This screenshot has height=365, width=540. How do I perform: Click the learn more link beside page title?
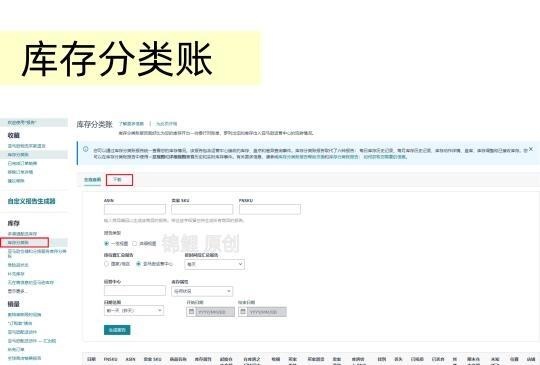(x=131, y=124)
